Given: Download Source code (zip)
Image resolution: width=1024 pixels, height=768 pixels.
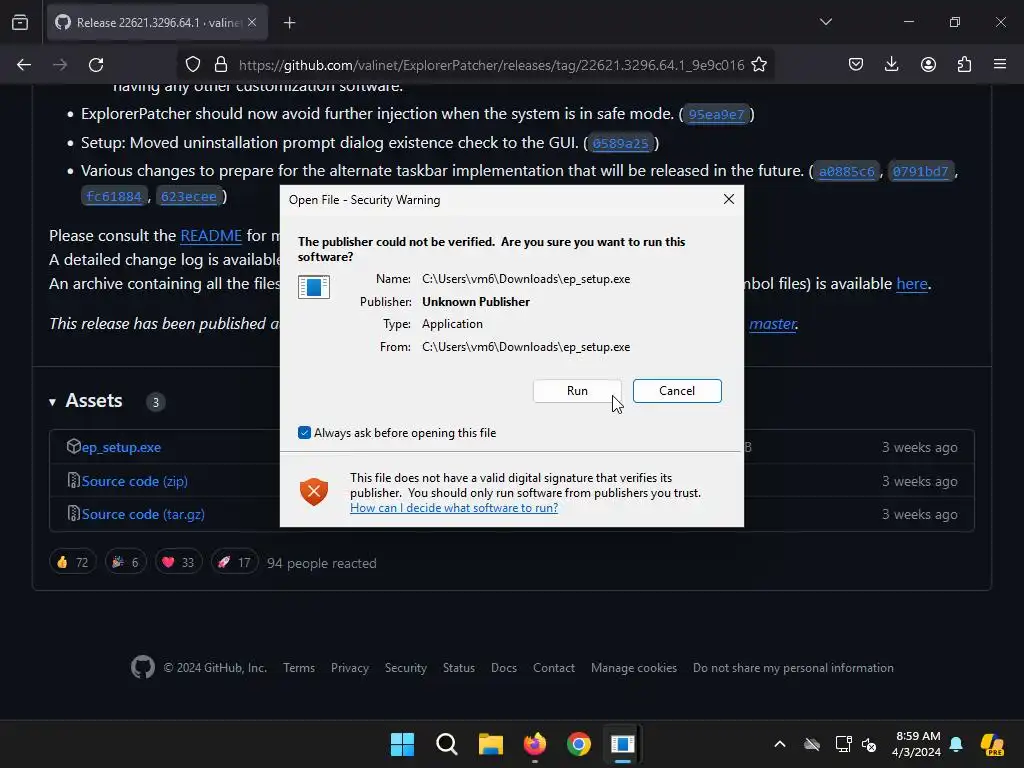Looking at the screenshot, I should click(x=134, y=481).
